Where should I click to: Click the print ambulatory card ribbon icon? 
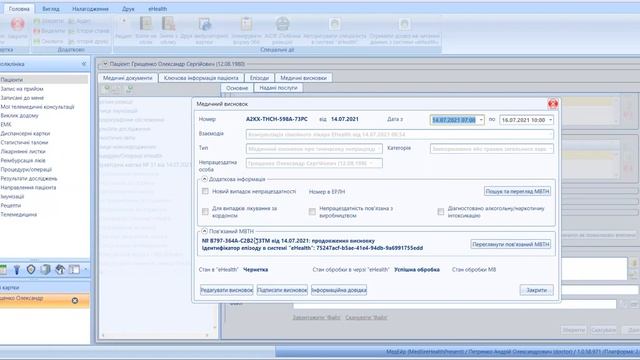point(204,24)
